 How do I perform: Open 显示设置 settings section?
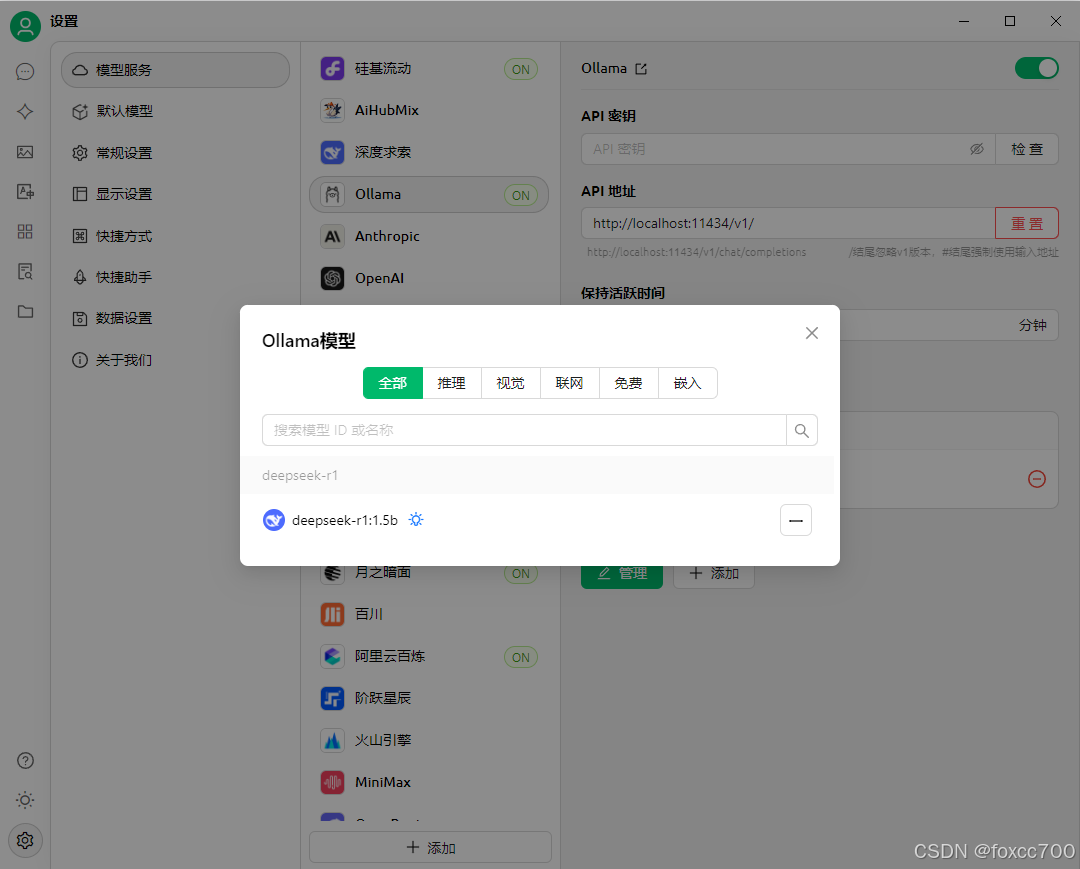pyautogui.click(x=176, y=194)
